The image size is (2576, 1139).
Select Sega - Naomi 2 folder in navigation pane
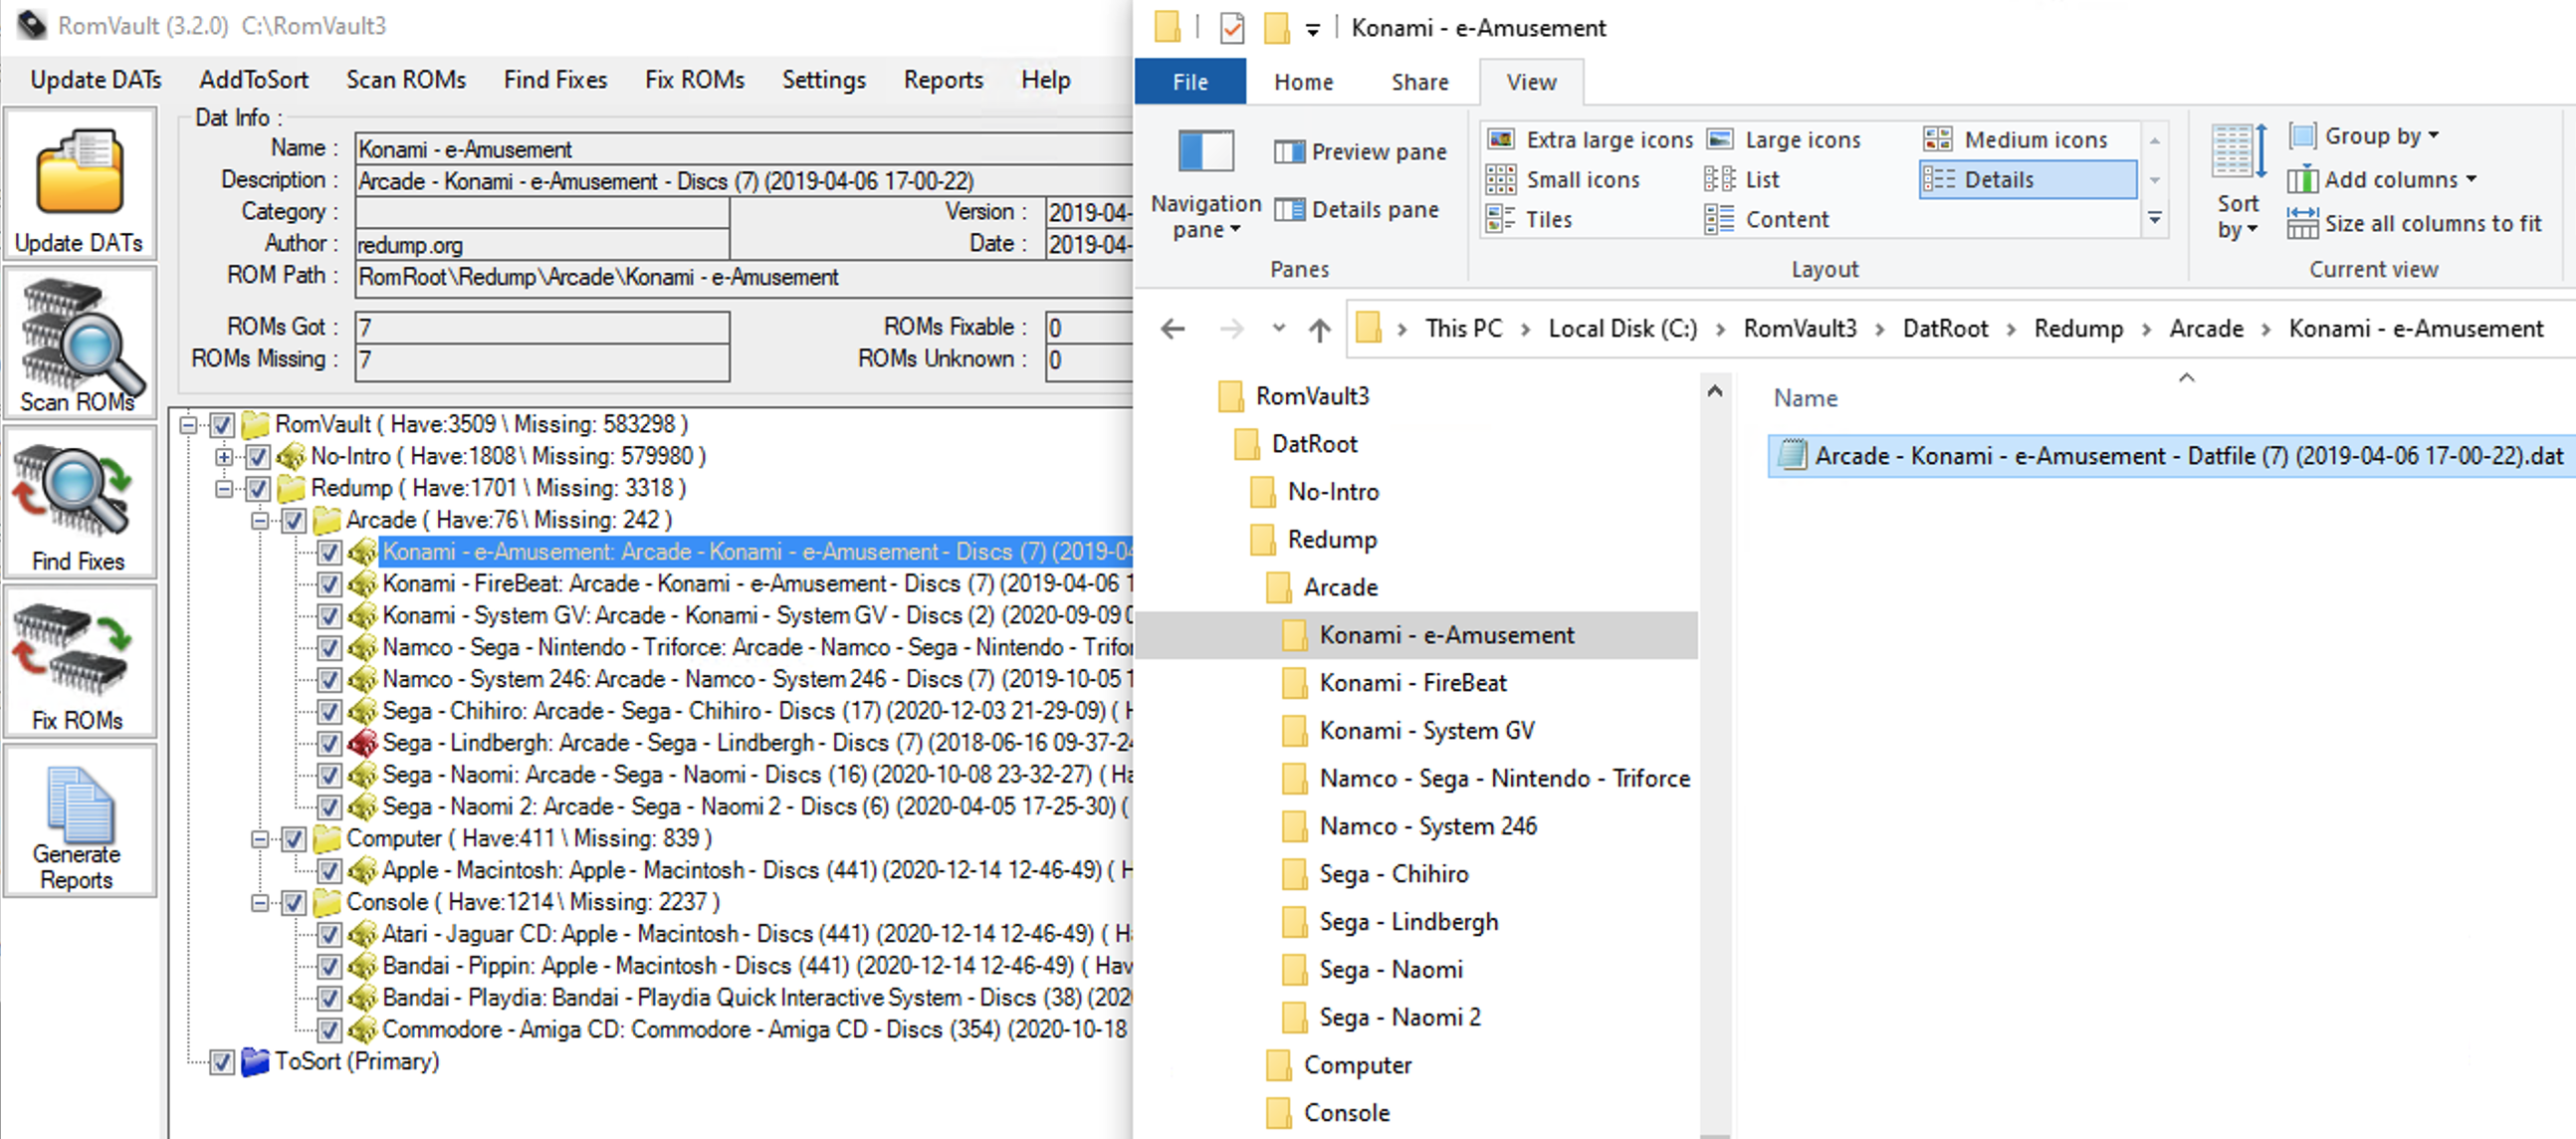click(1399, 1017)
